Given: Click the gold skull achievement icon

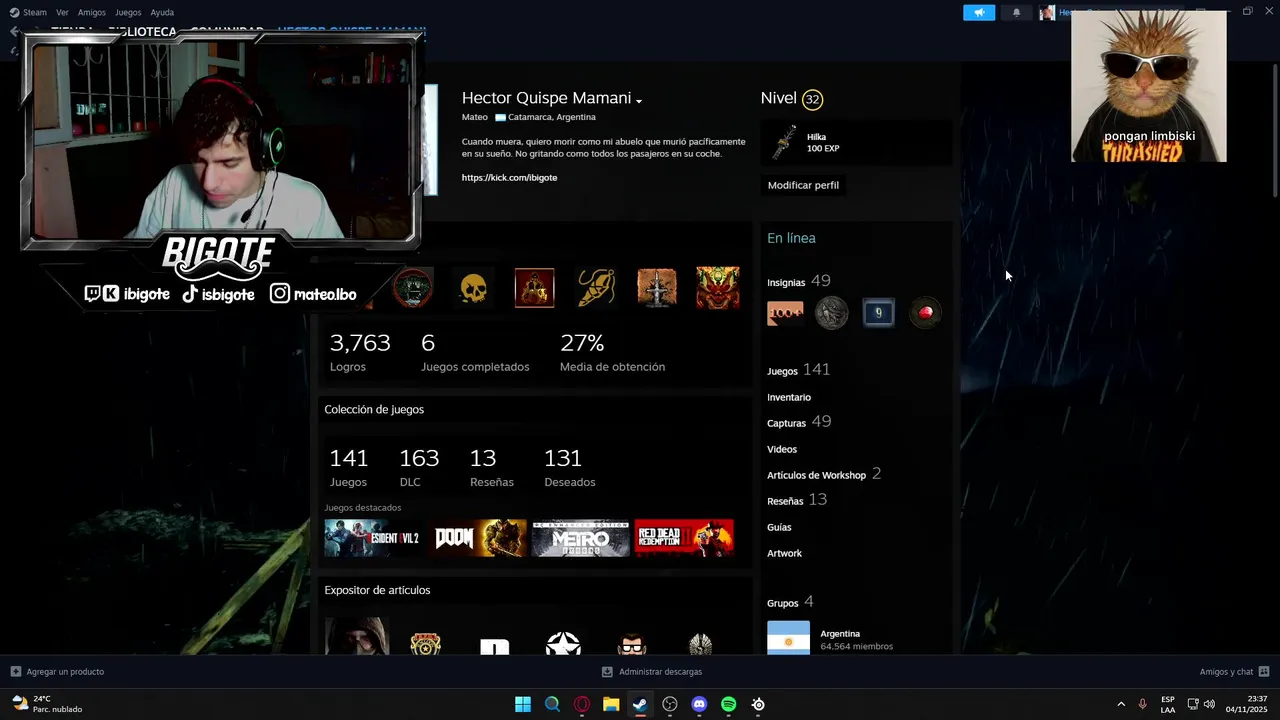Looking at the screenshot, I should (473, 288).
